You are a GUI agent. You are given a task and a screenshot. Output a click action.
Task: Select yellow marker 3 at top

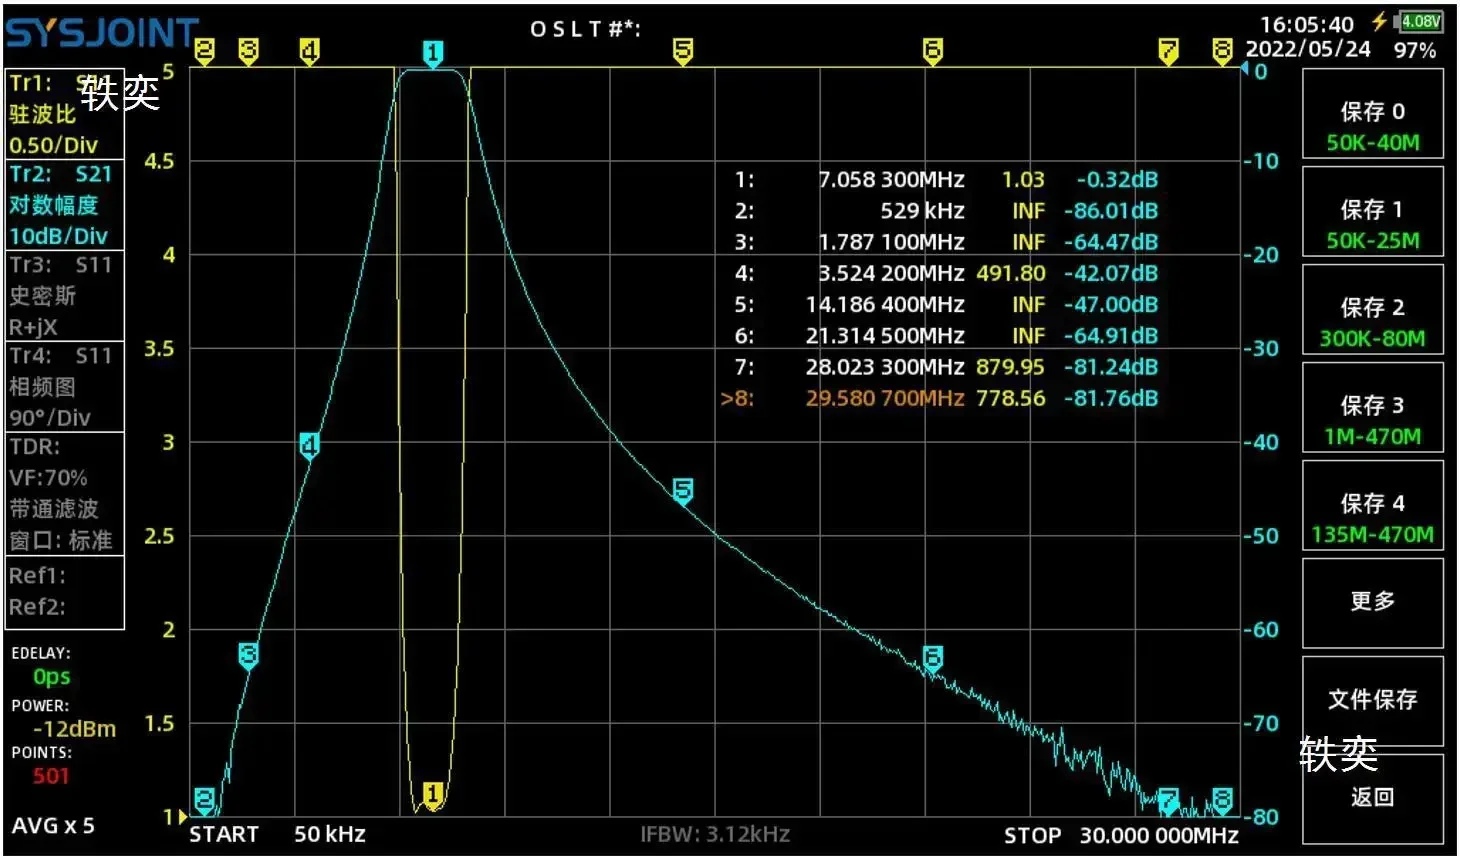click(x=248, y=52)
